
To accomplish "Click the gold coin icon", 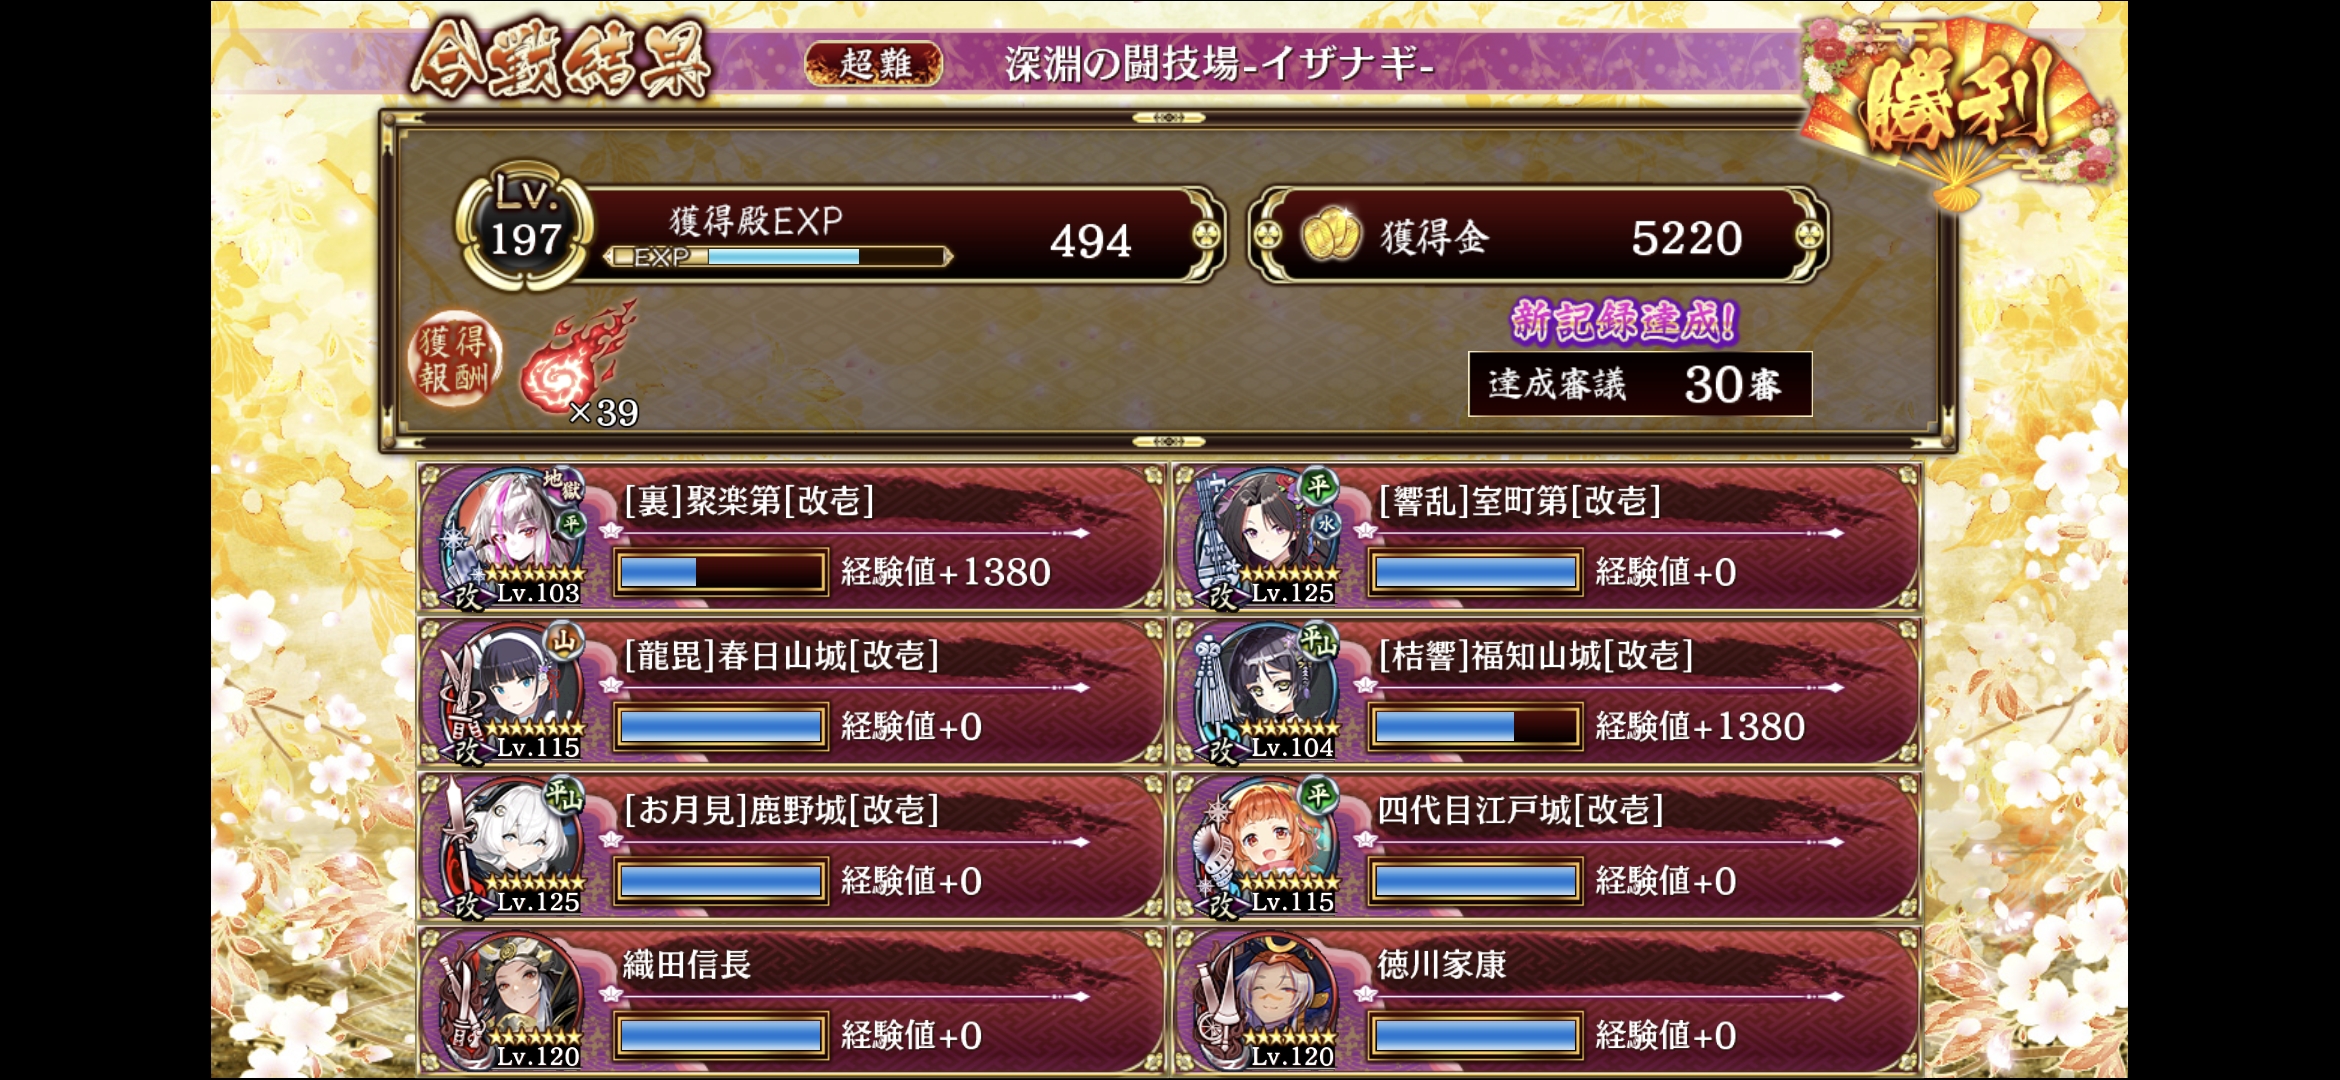I will pos(1331,235).
